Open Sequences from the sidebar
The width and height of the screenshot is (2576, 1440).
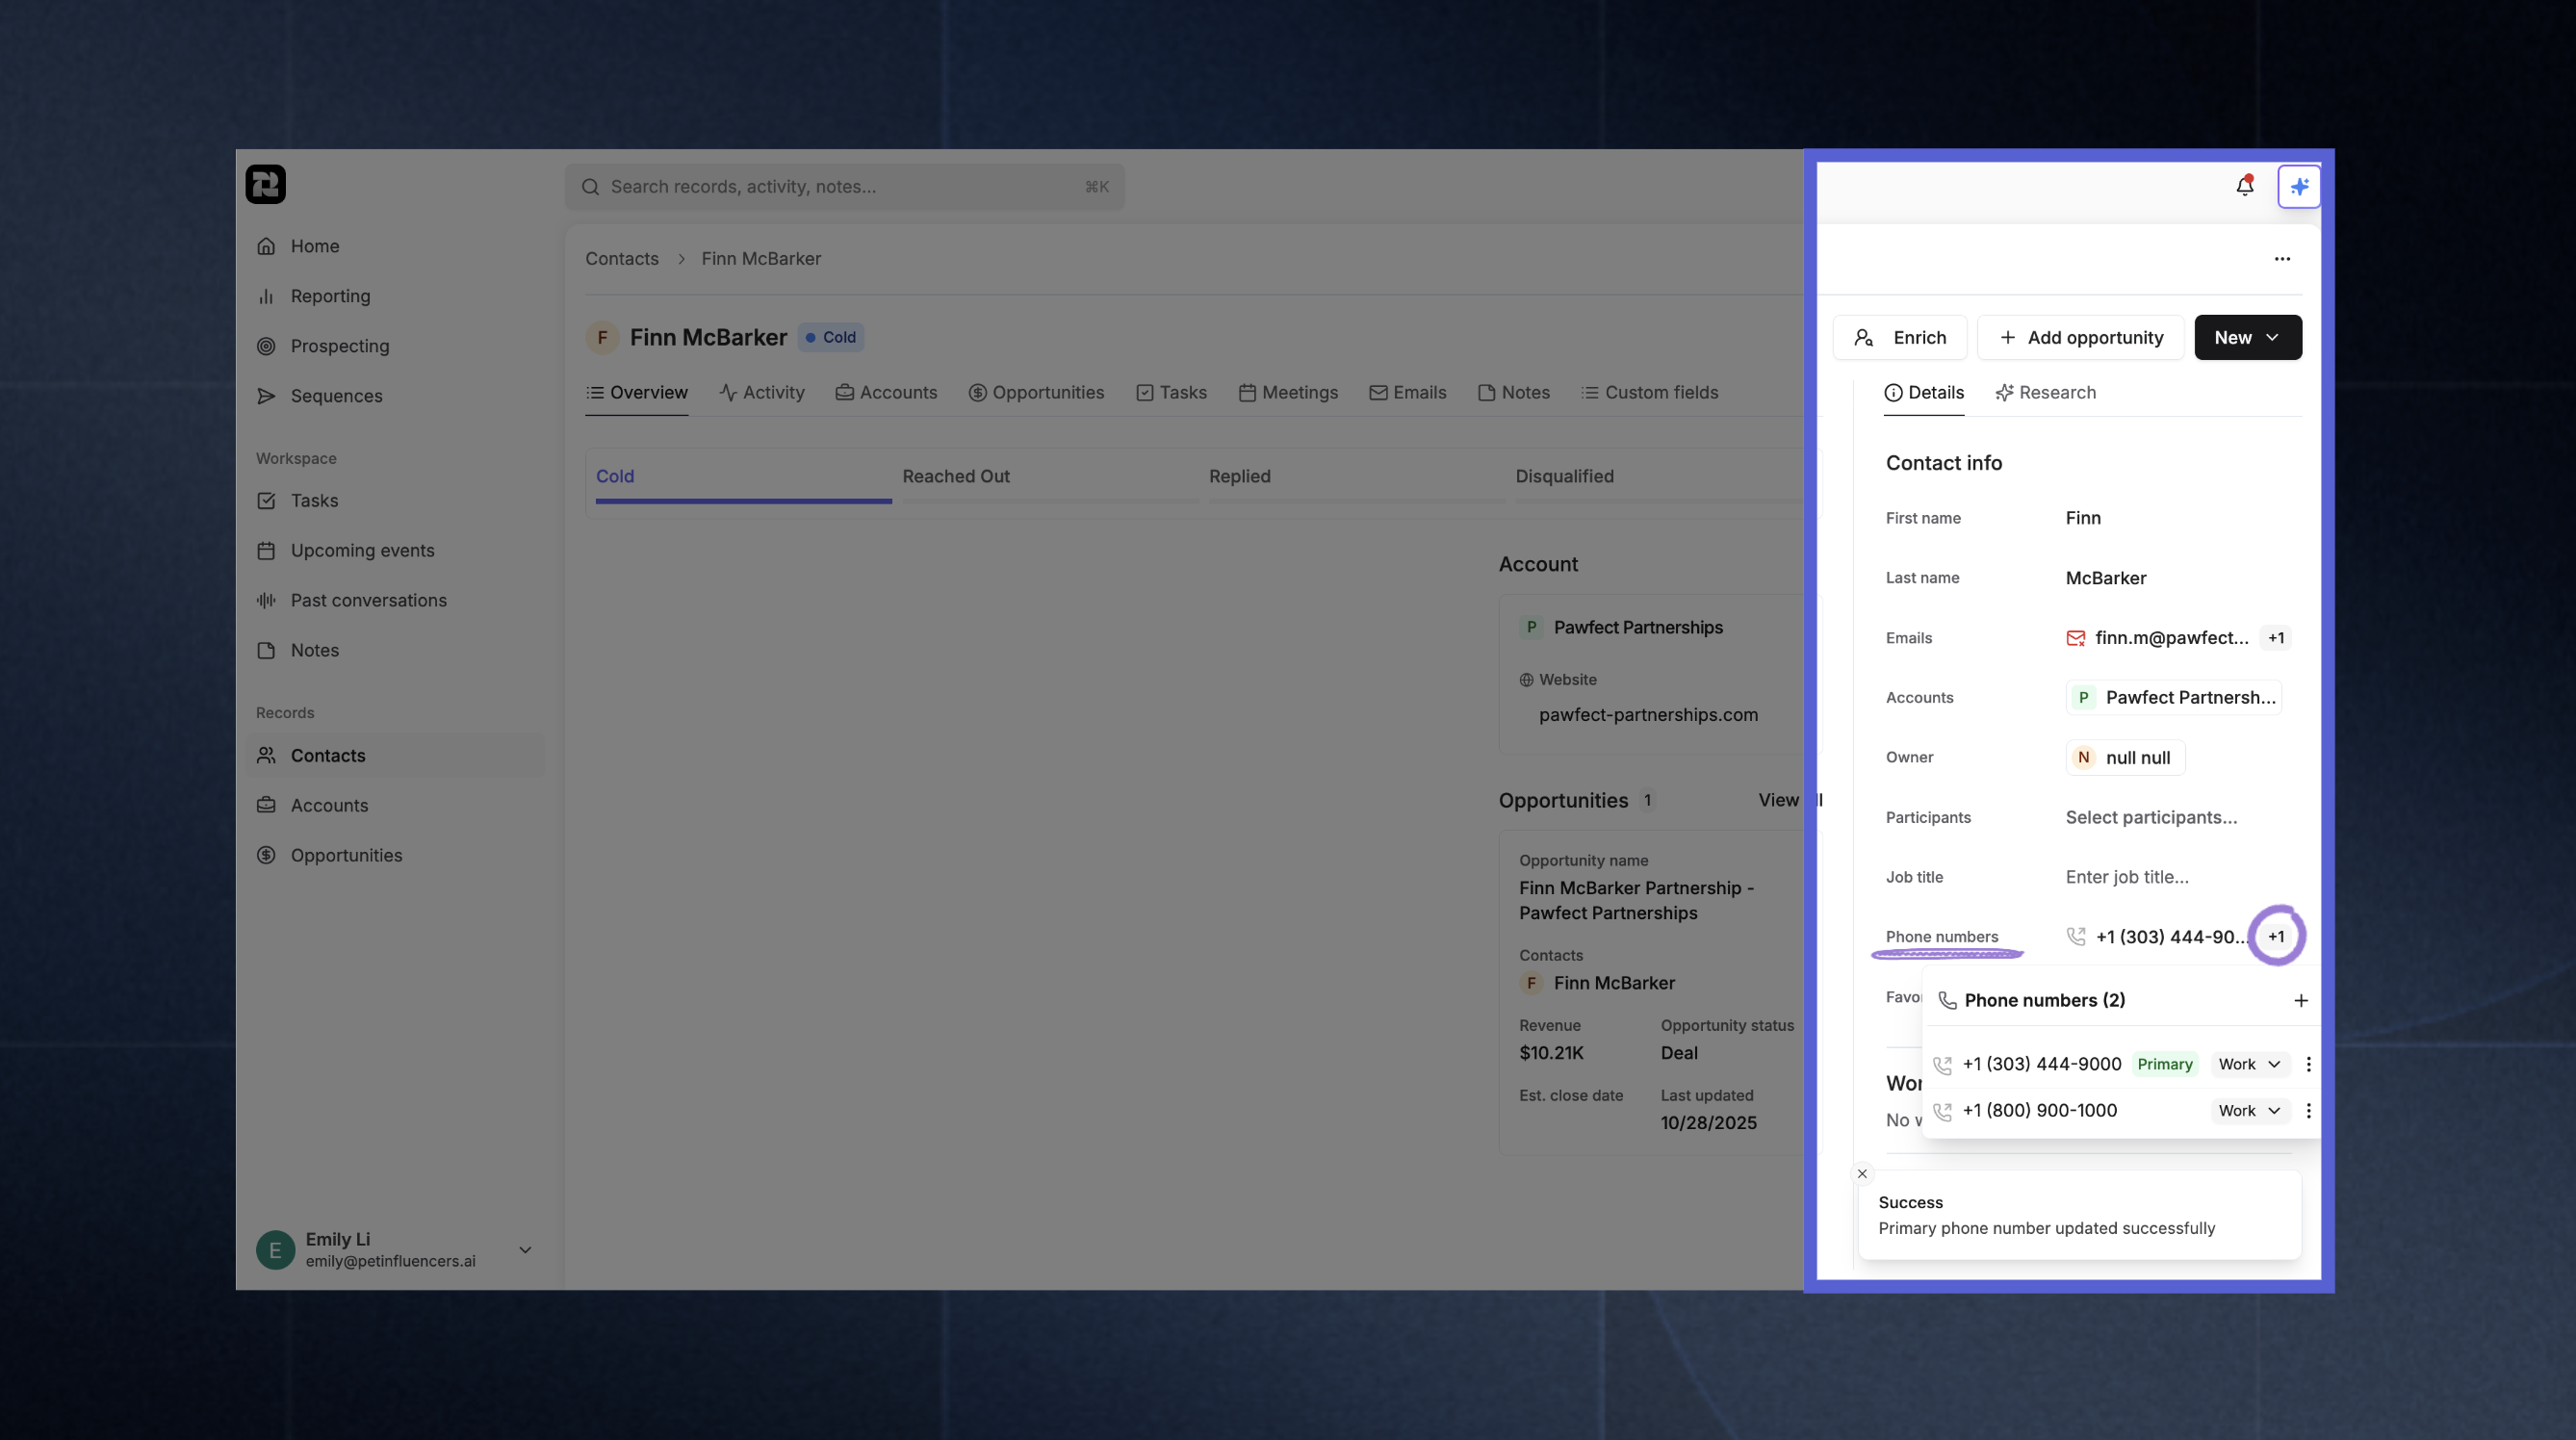tap(335, 395)
